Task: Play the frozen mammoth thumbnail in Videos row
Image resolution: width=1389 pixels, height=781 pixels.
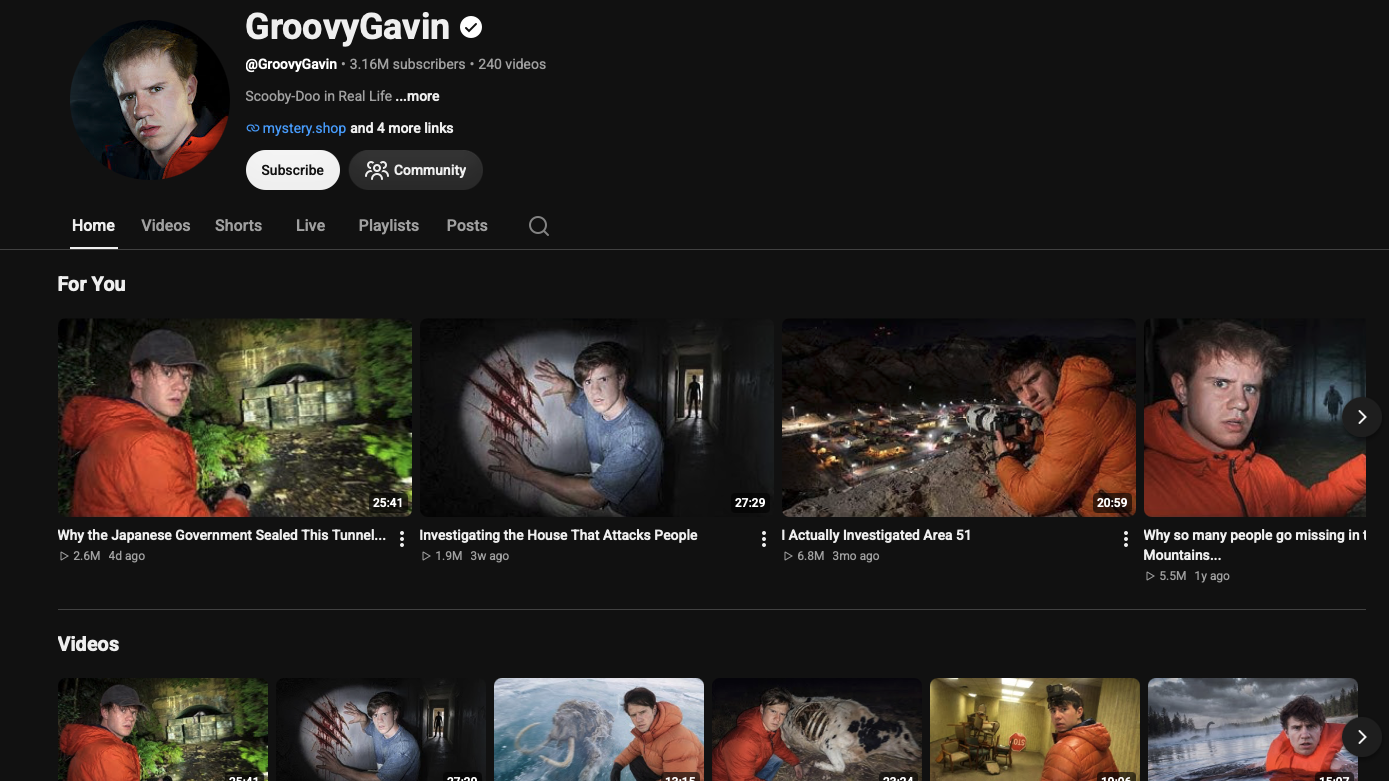Action: click(599, 730)
